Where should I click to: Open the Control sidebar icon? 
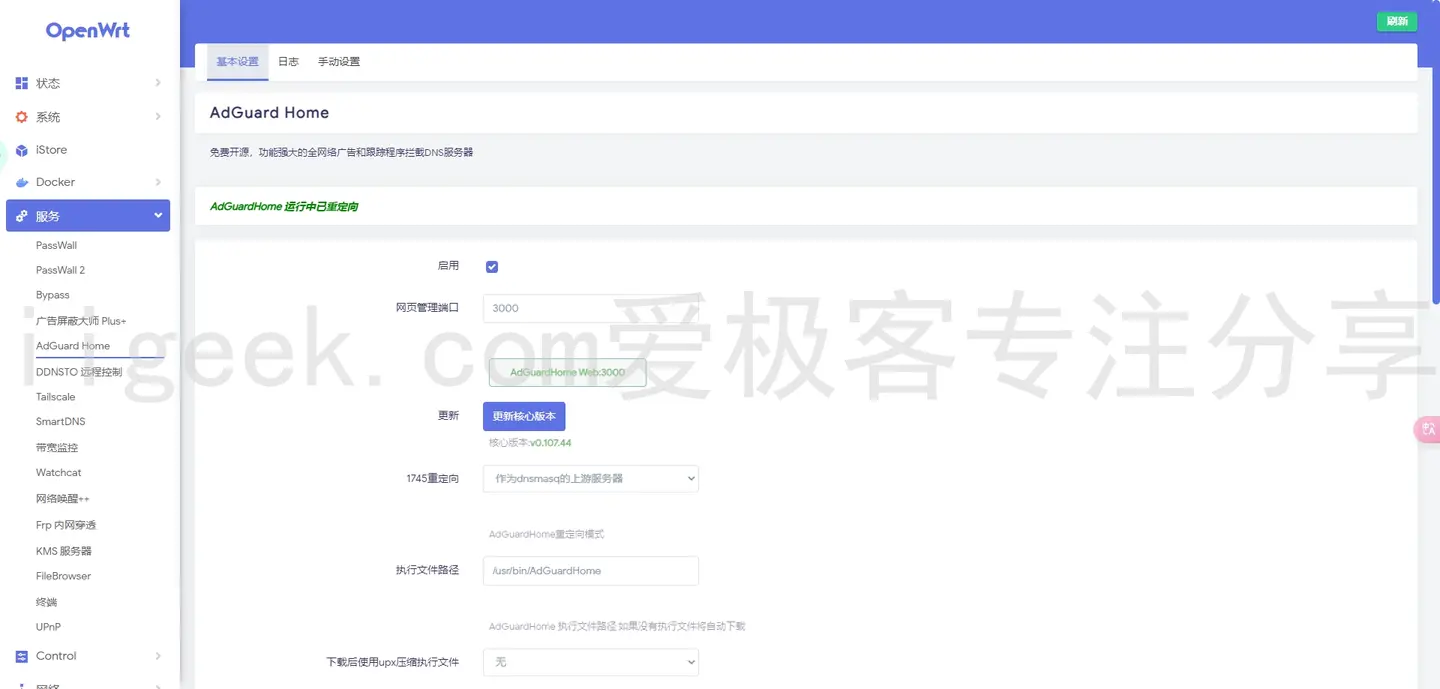22,655
